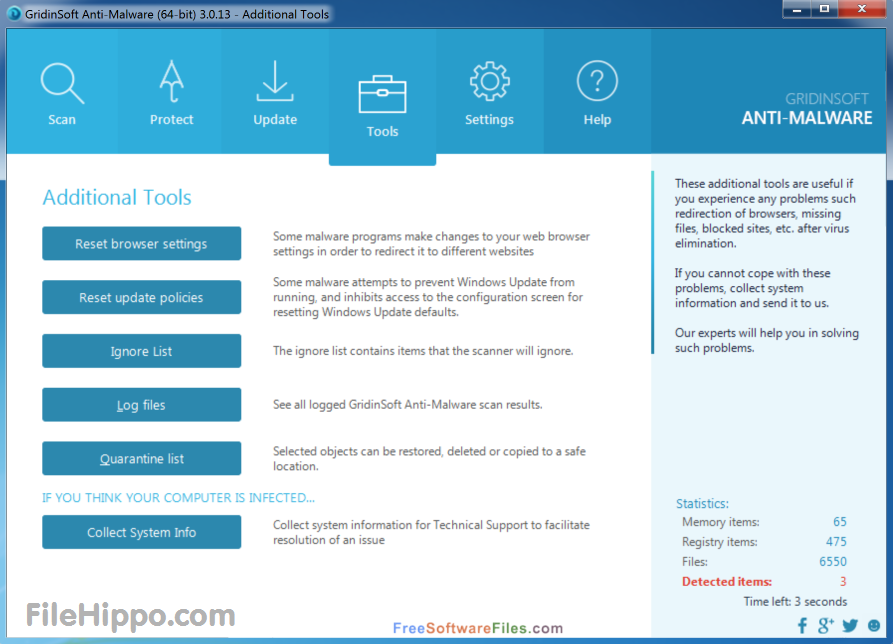Image resolution: width=893 pixels, height=644 pixels.
Task: Click the Additional Tools heading
Action: coord(117,198)
